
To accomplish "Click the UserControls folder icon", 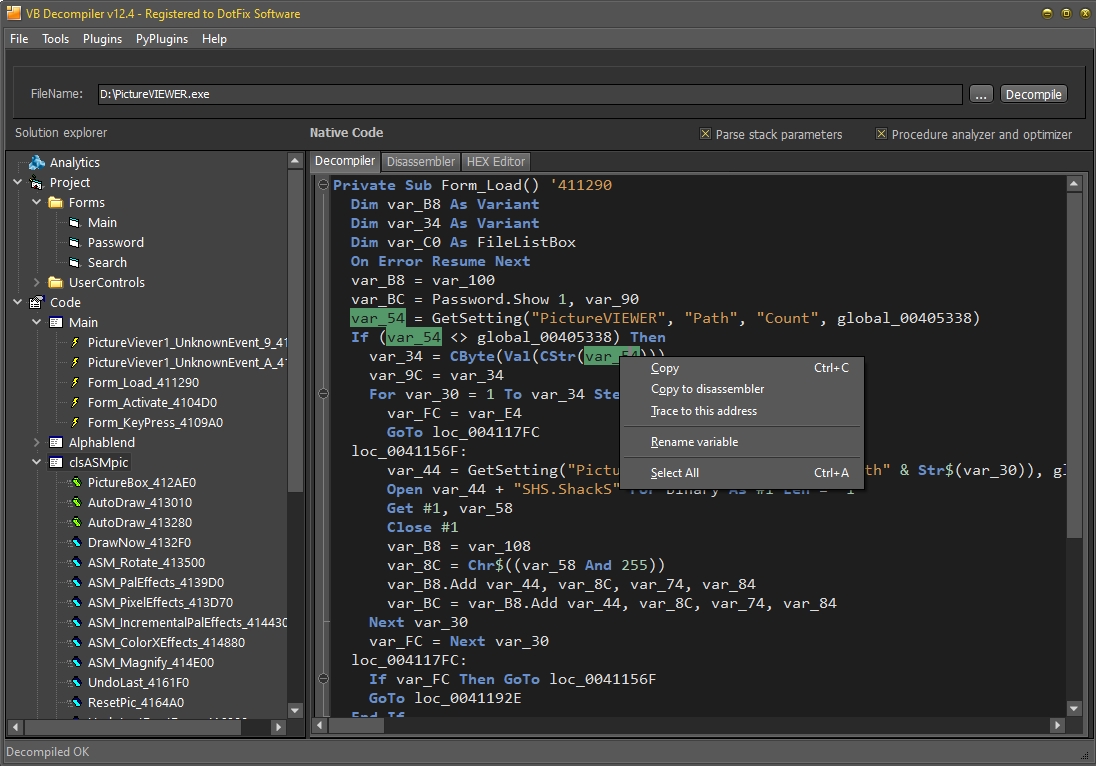I will [55, 282].
